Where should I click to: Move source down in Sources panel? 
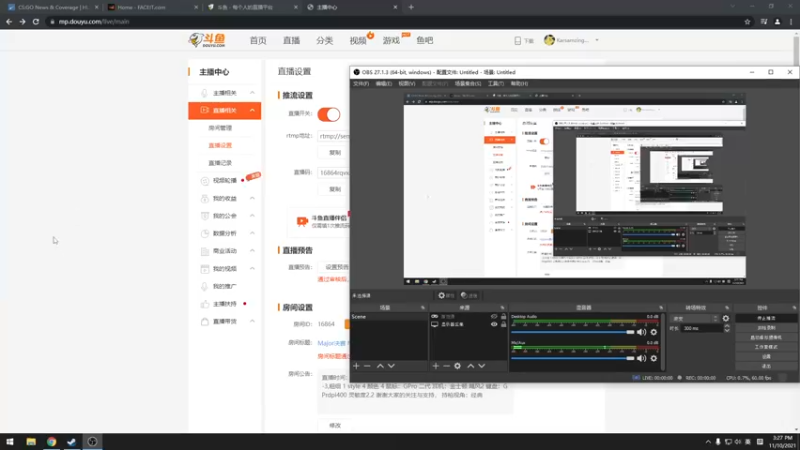[482, 366]
